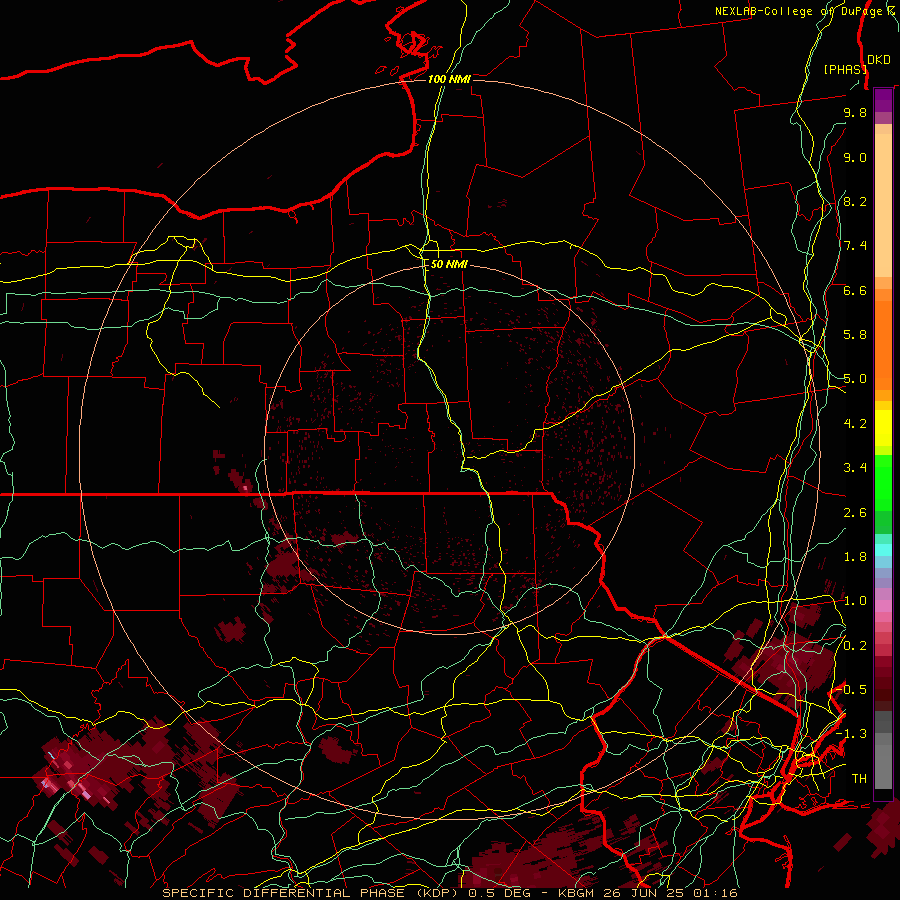
Task: Click the 0.5 DEG elevation angle text
Action: (x=500, y=893)
